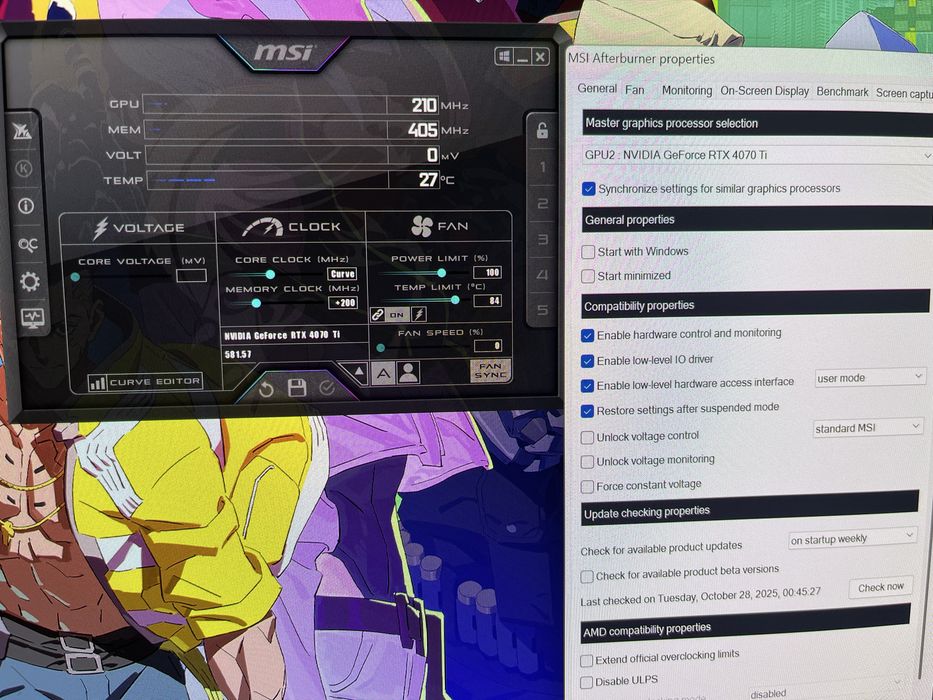Click the apply checkmark icon

[327, 388]
